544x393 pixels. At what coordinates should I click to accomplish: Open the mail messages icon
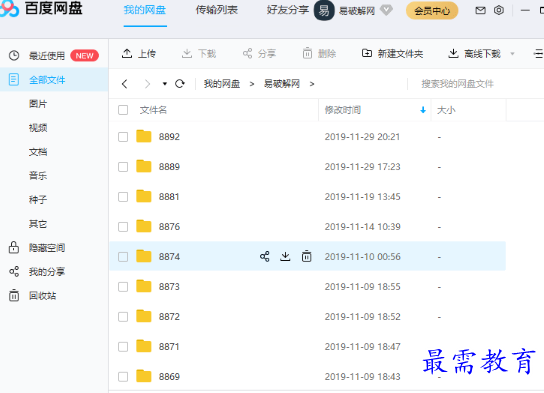[480, 10]
